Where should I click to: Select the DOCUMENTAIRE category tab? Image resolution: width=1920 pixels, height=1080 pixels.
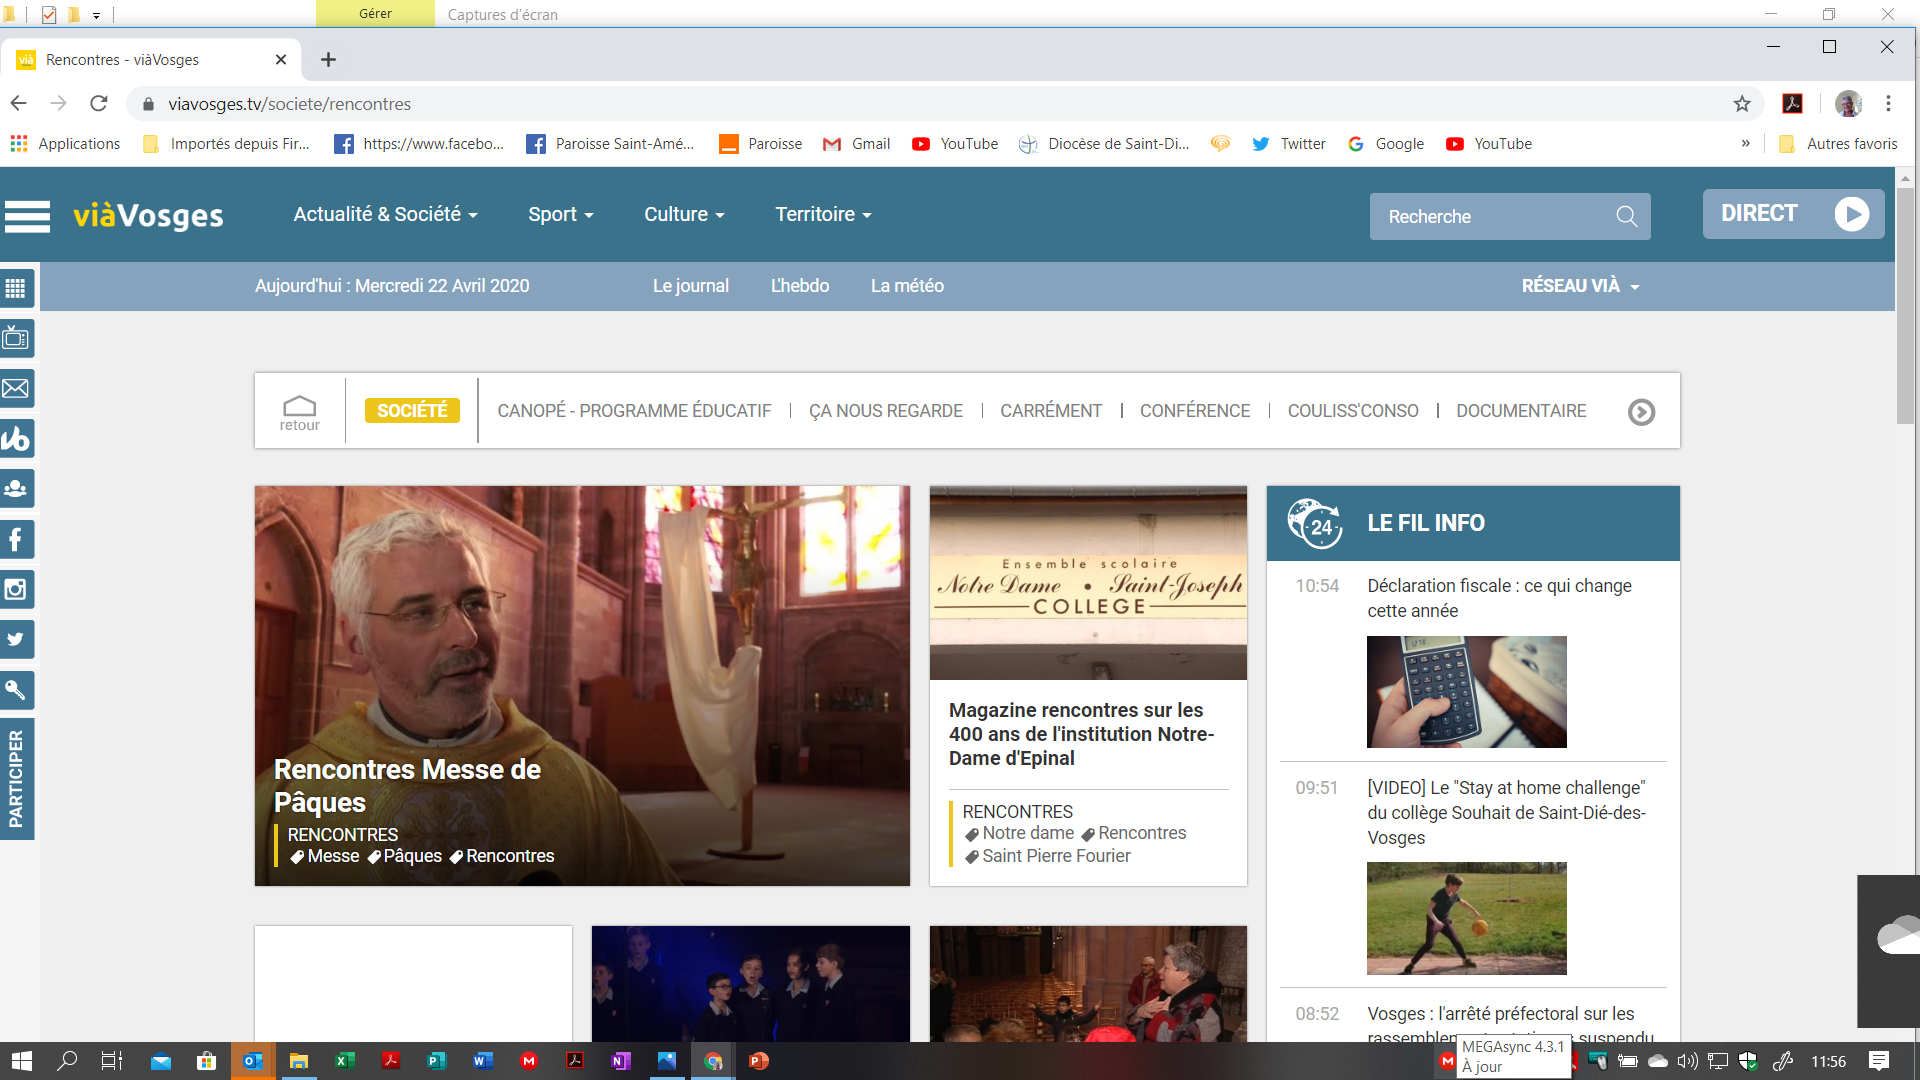pos(1520,411)
